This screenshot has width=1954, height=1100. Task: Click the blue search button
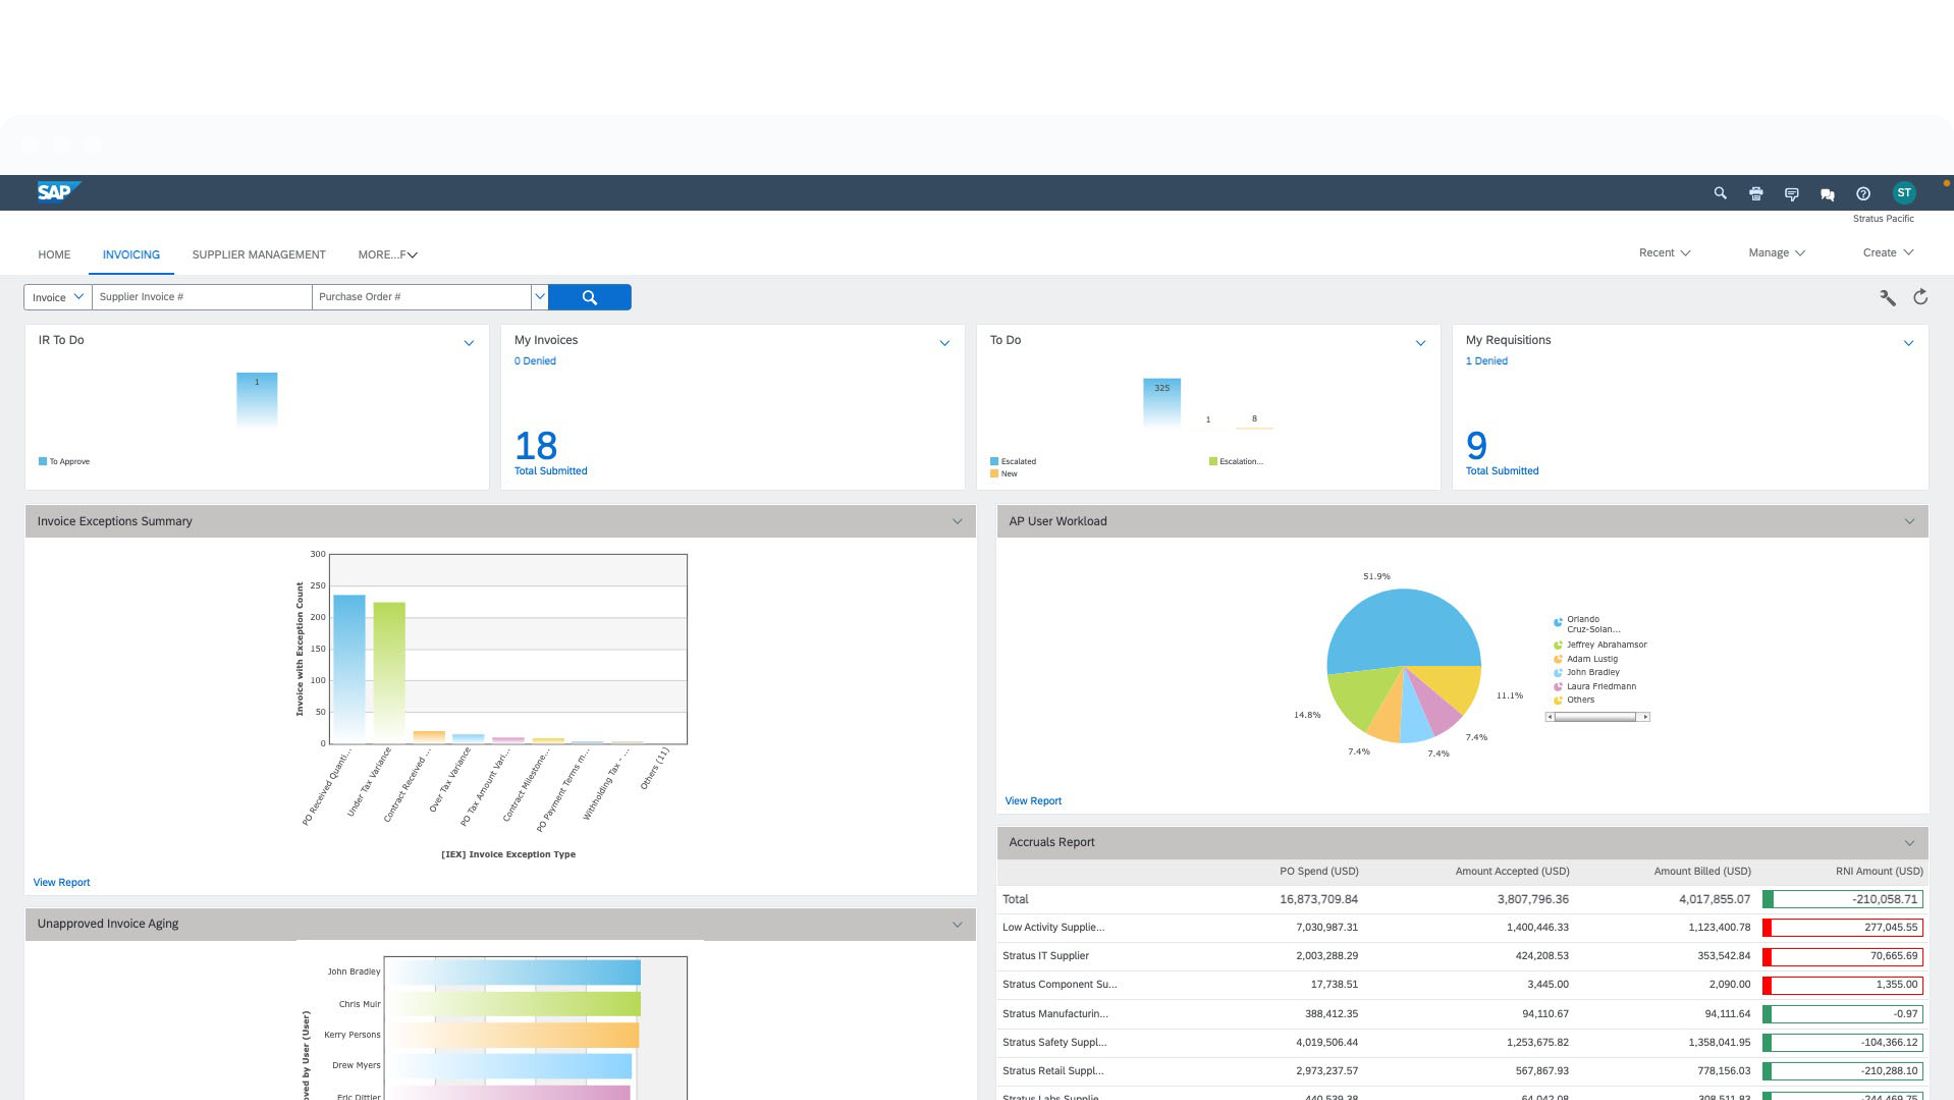click(589, 297)
